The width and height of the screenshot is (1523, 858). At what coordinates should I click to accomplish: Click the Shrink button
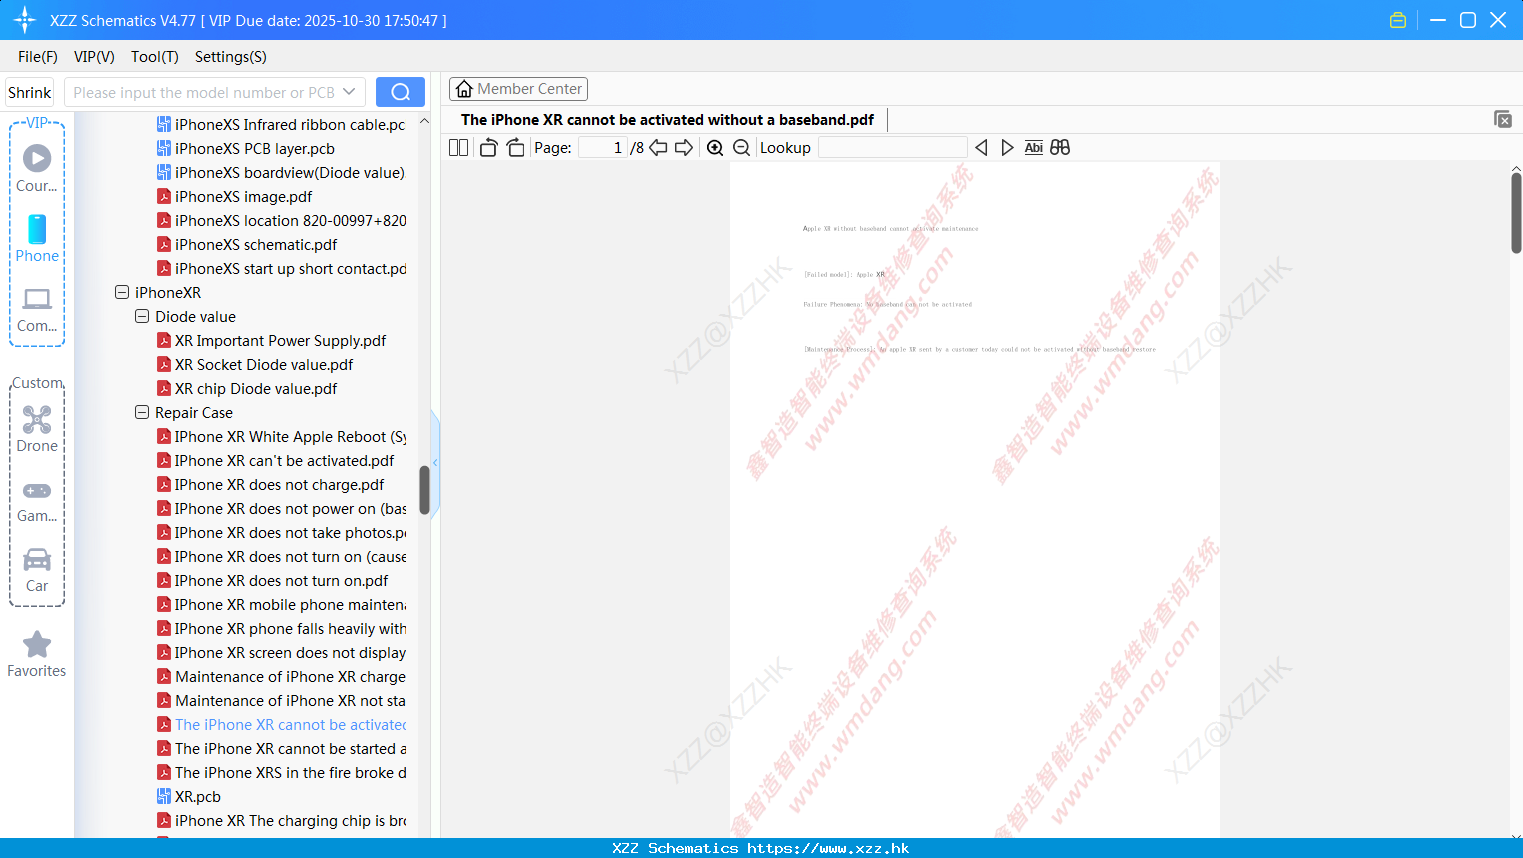point(29,92)
